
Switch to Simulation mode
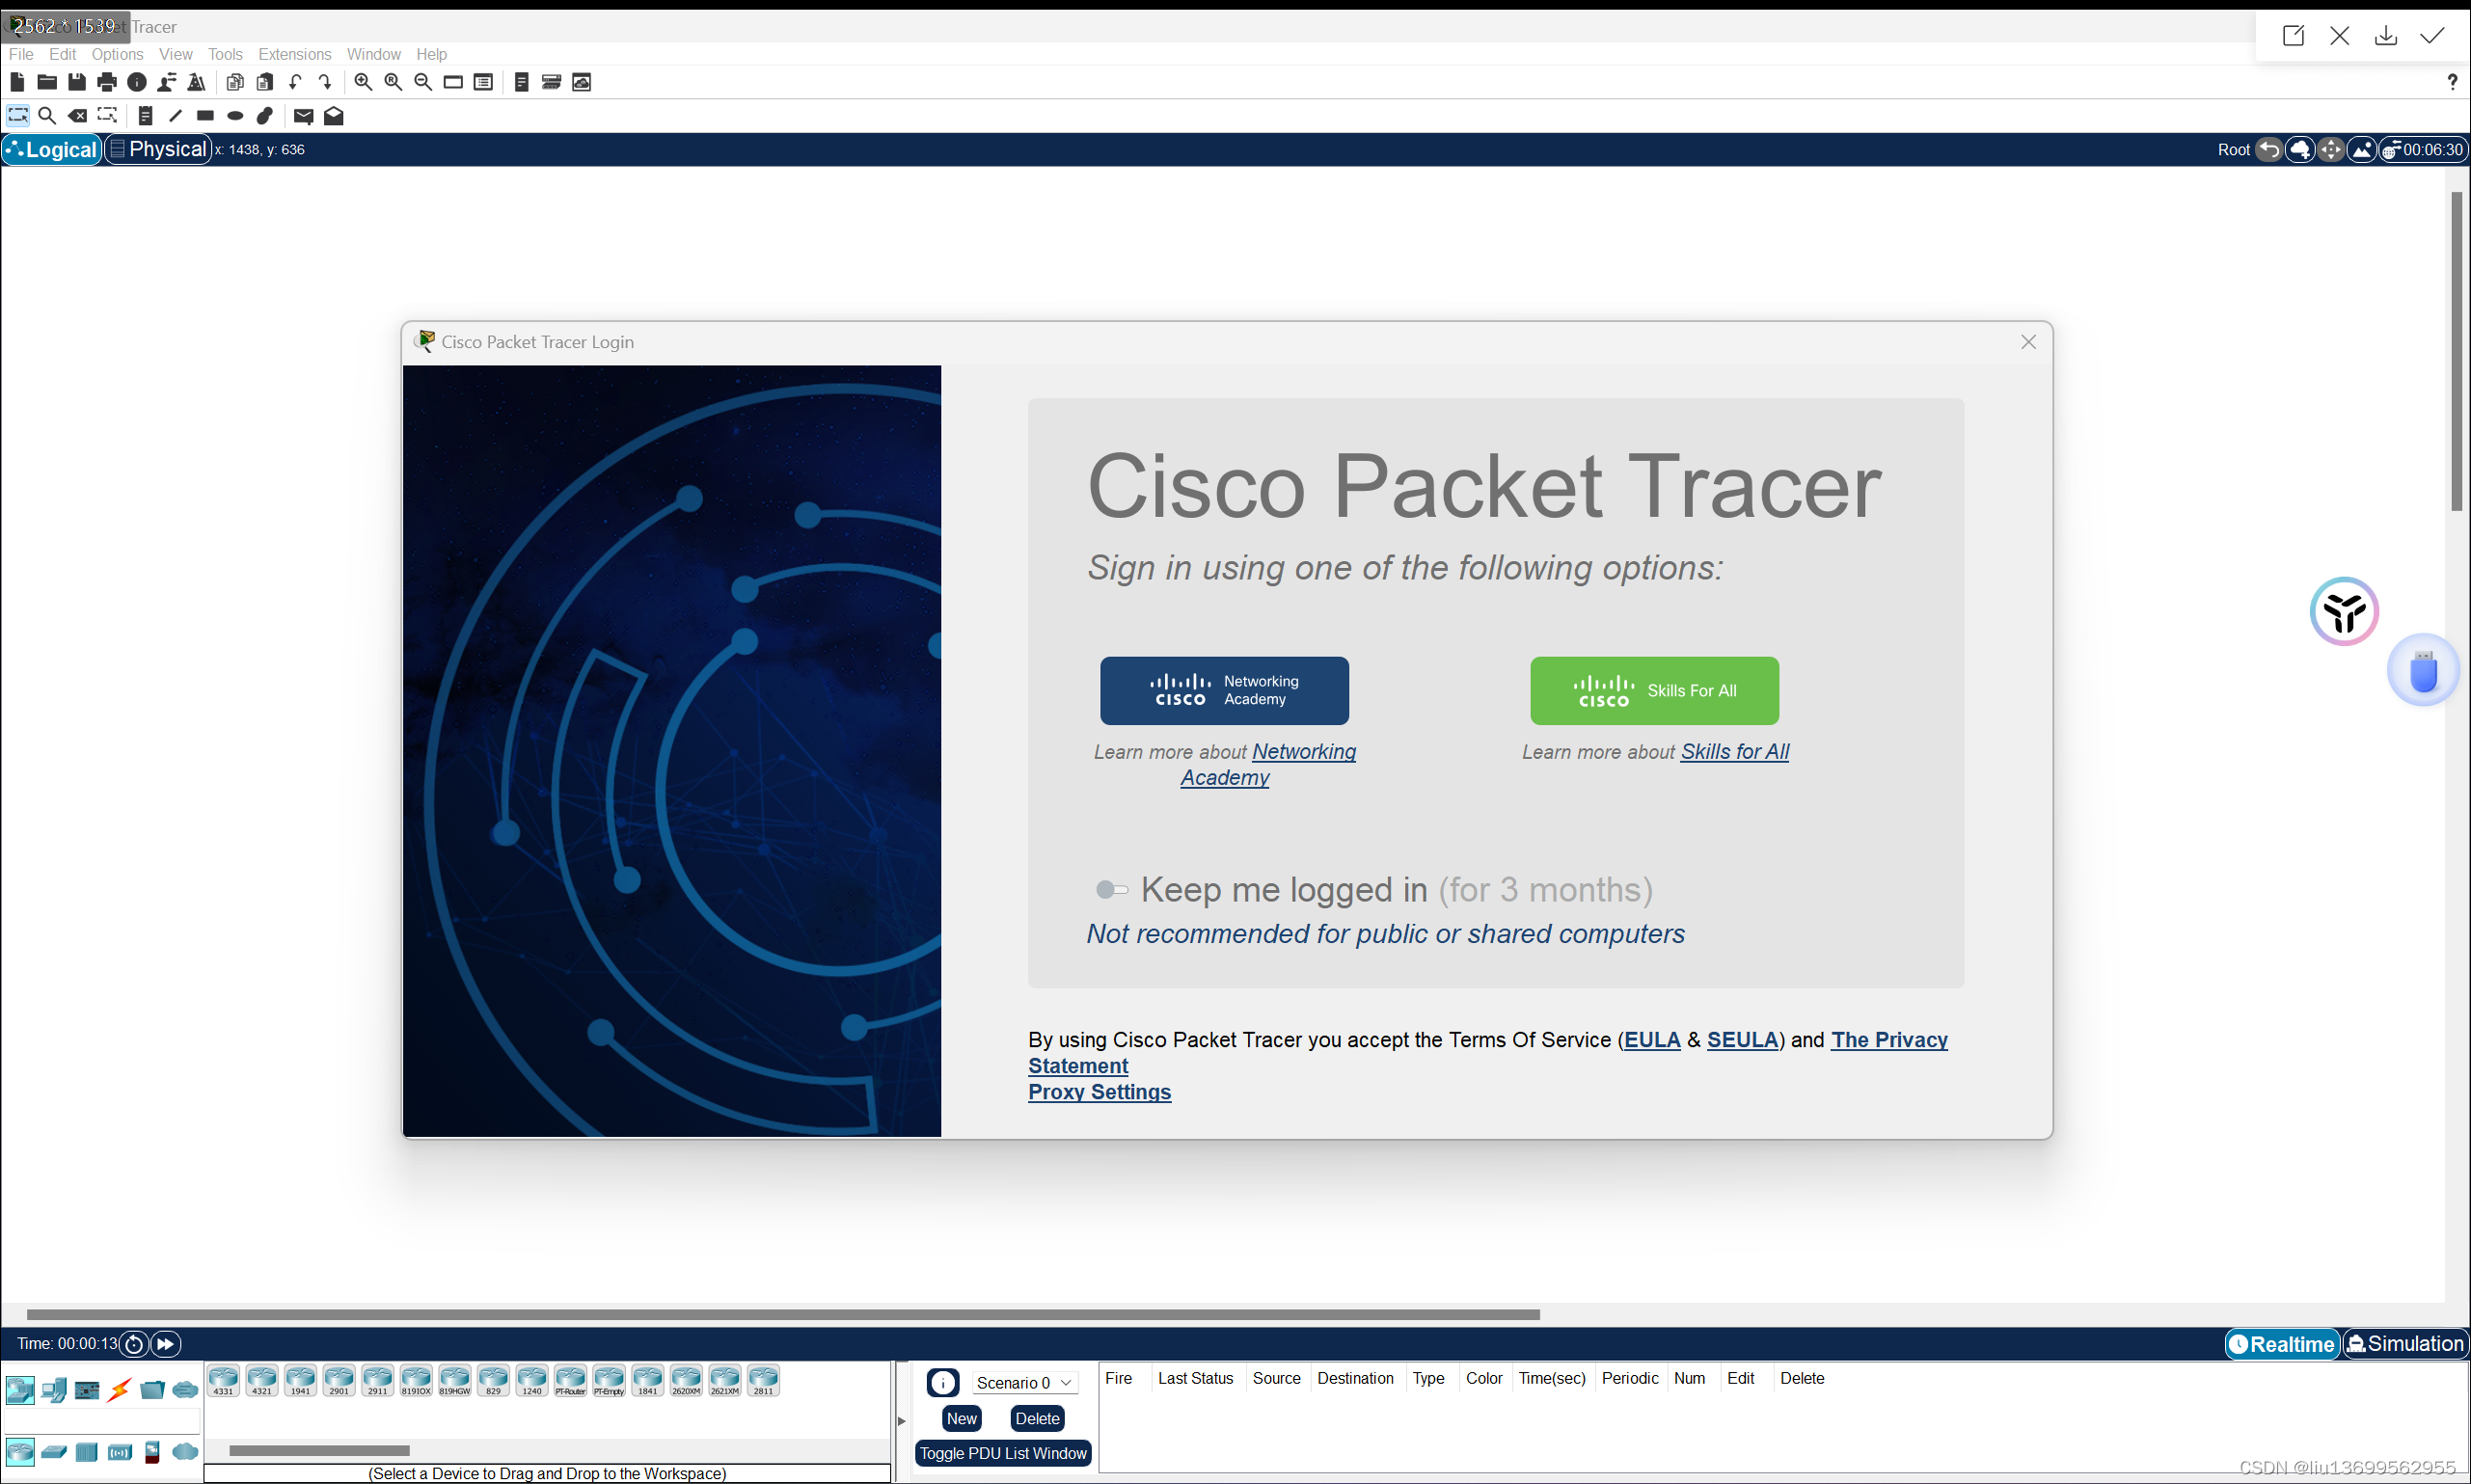(x=2405, y=1344)
